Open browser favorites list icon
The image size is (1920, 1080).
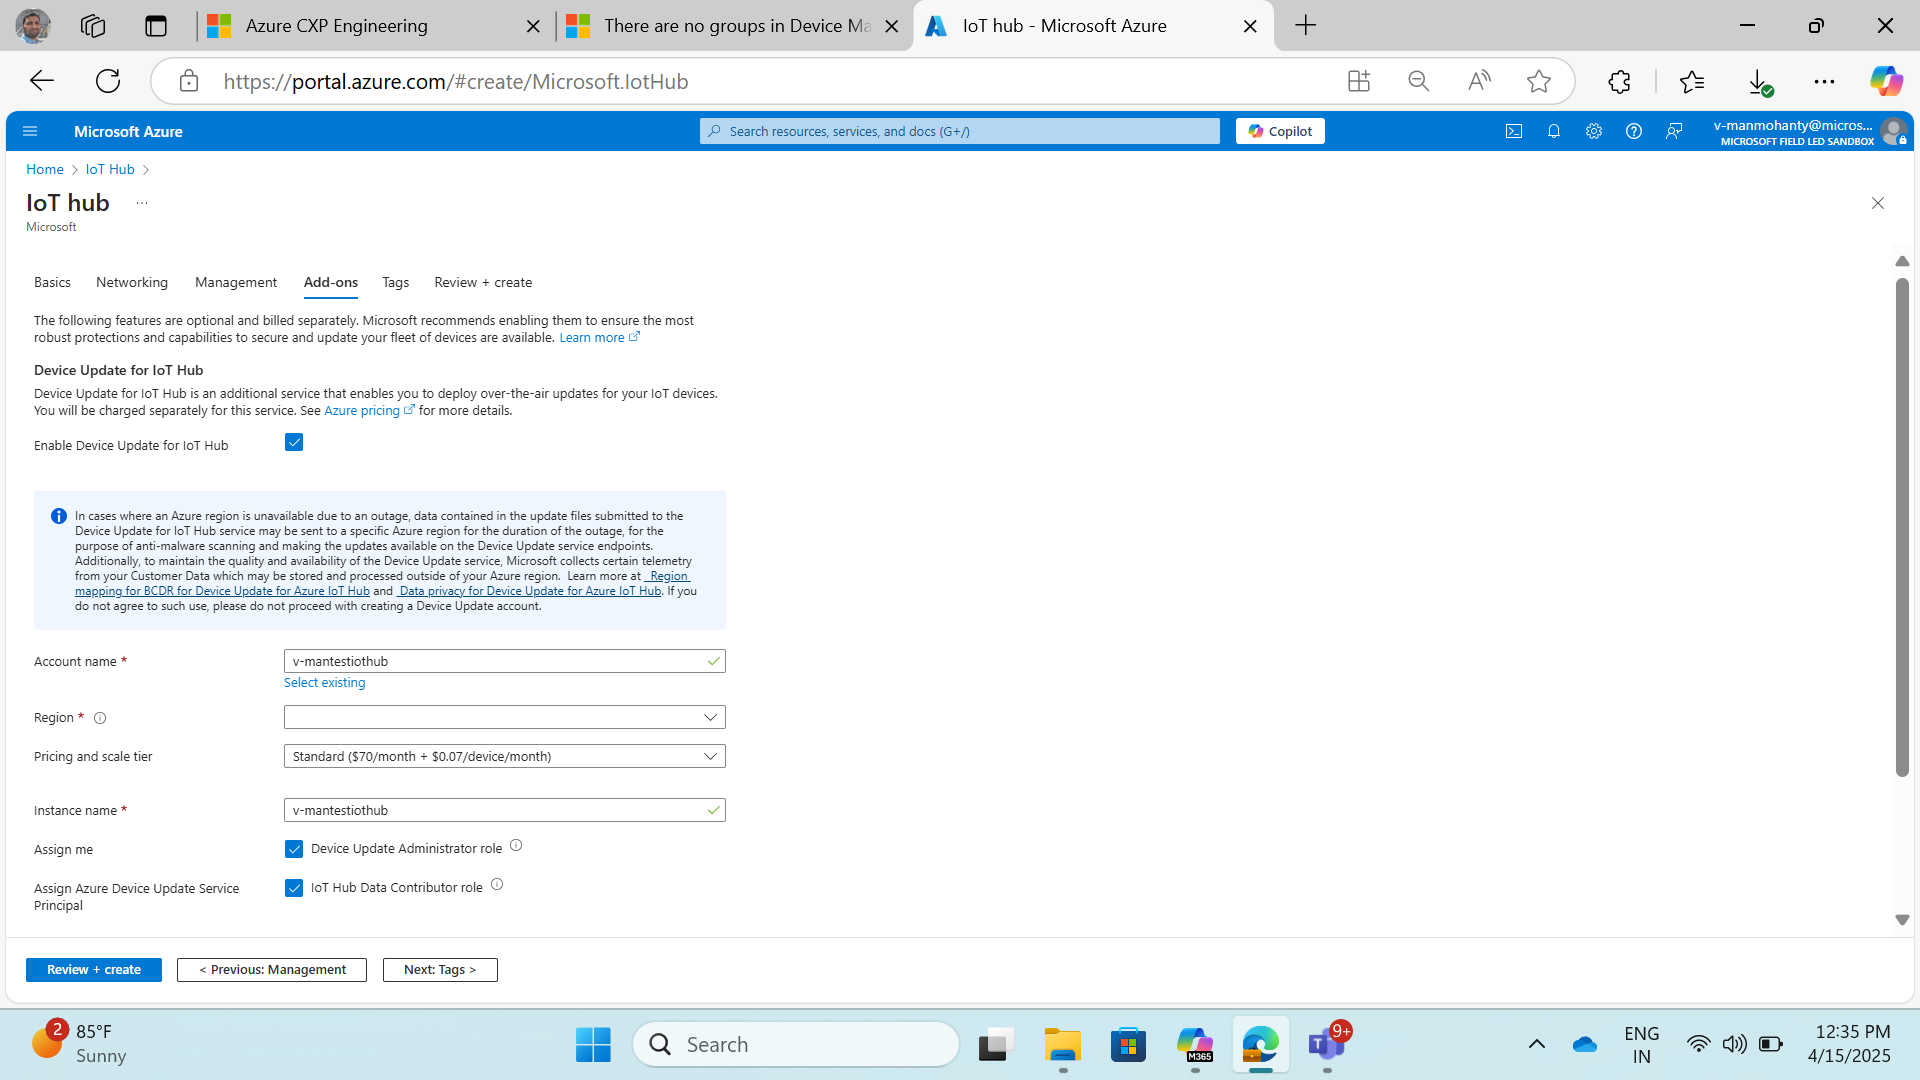[1692, 81]
